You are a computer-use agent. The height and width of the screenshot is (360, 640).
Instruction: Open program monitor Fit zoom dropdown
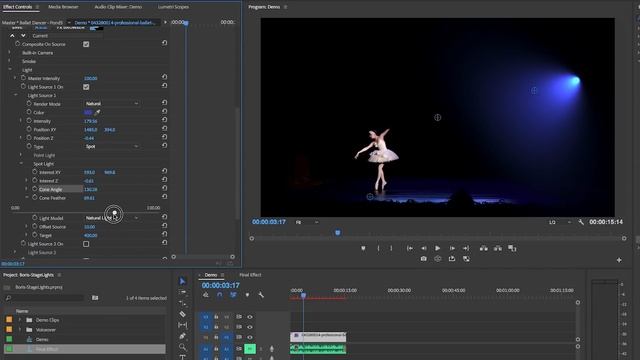point(307,222)
